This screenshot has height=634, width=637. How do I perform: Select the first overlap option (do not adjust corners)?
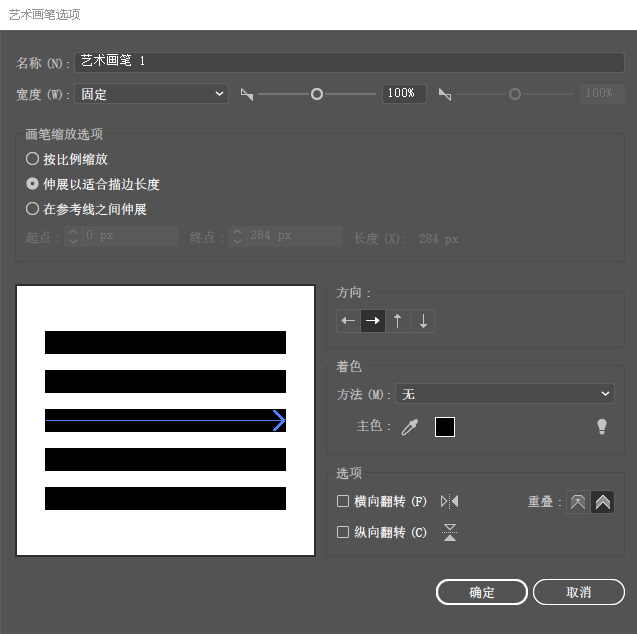[x=578, y=502]
